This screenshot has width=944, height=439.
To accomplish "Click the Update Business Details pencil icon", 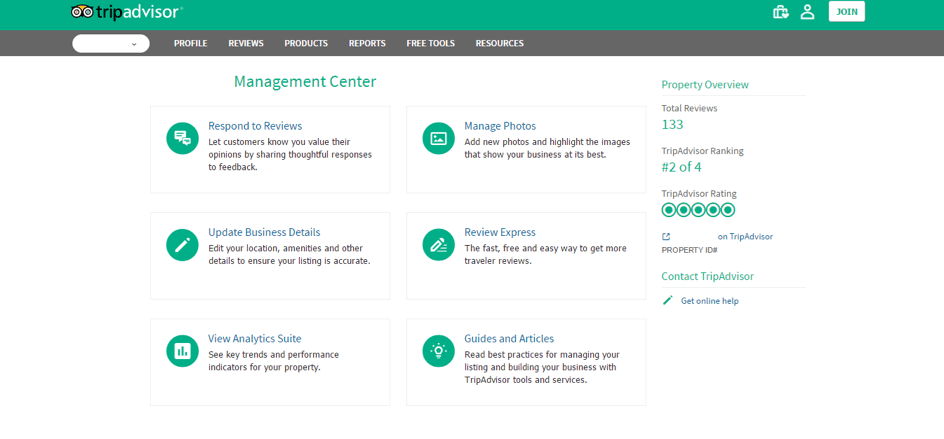I will 182,245.
